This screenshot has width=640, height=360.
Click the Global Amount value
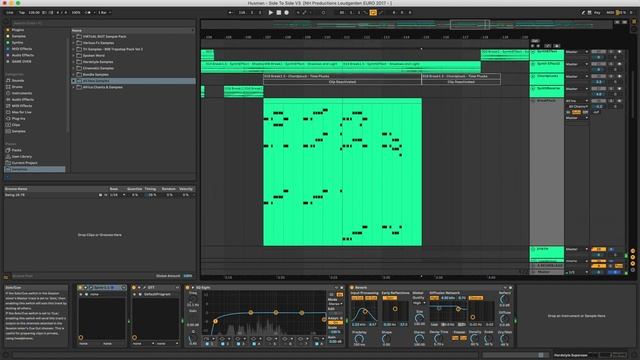click(187, 276)
